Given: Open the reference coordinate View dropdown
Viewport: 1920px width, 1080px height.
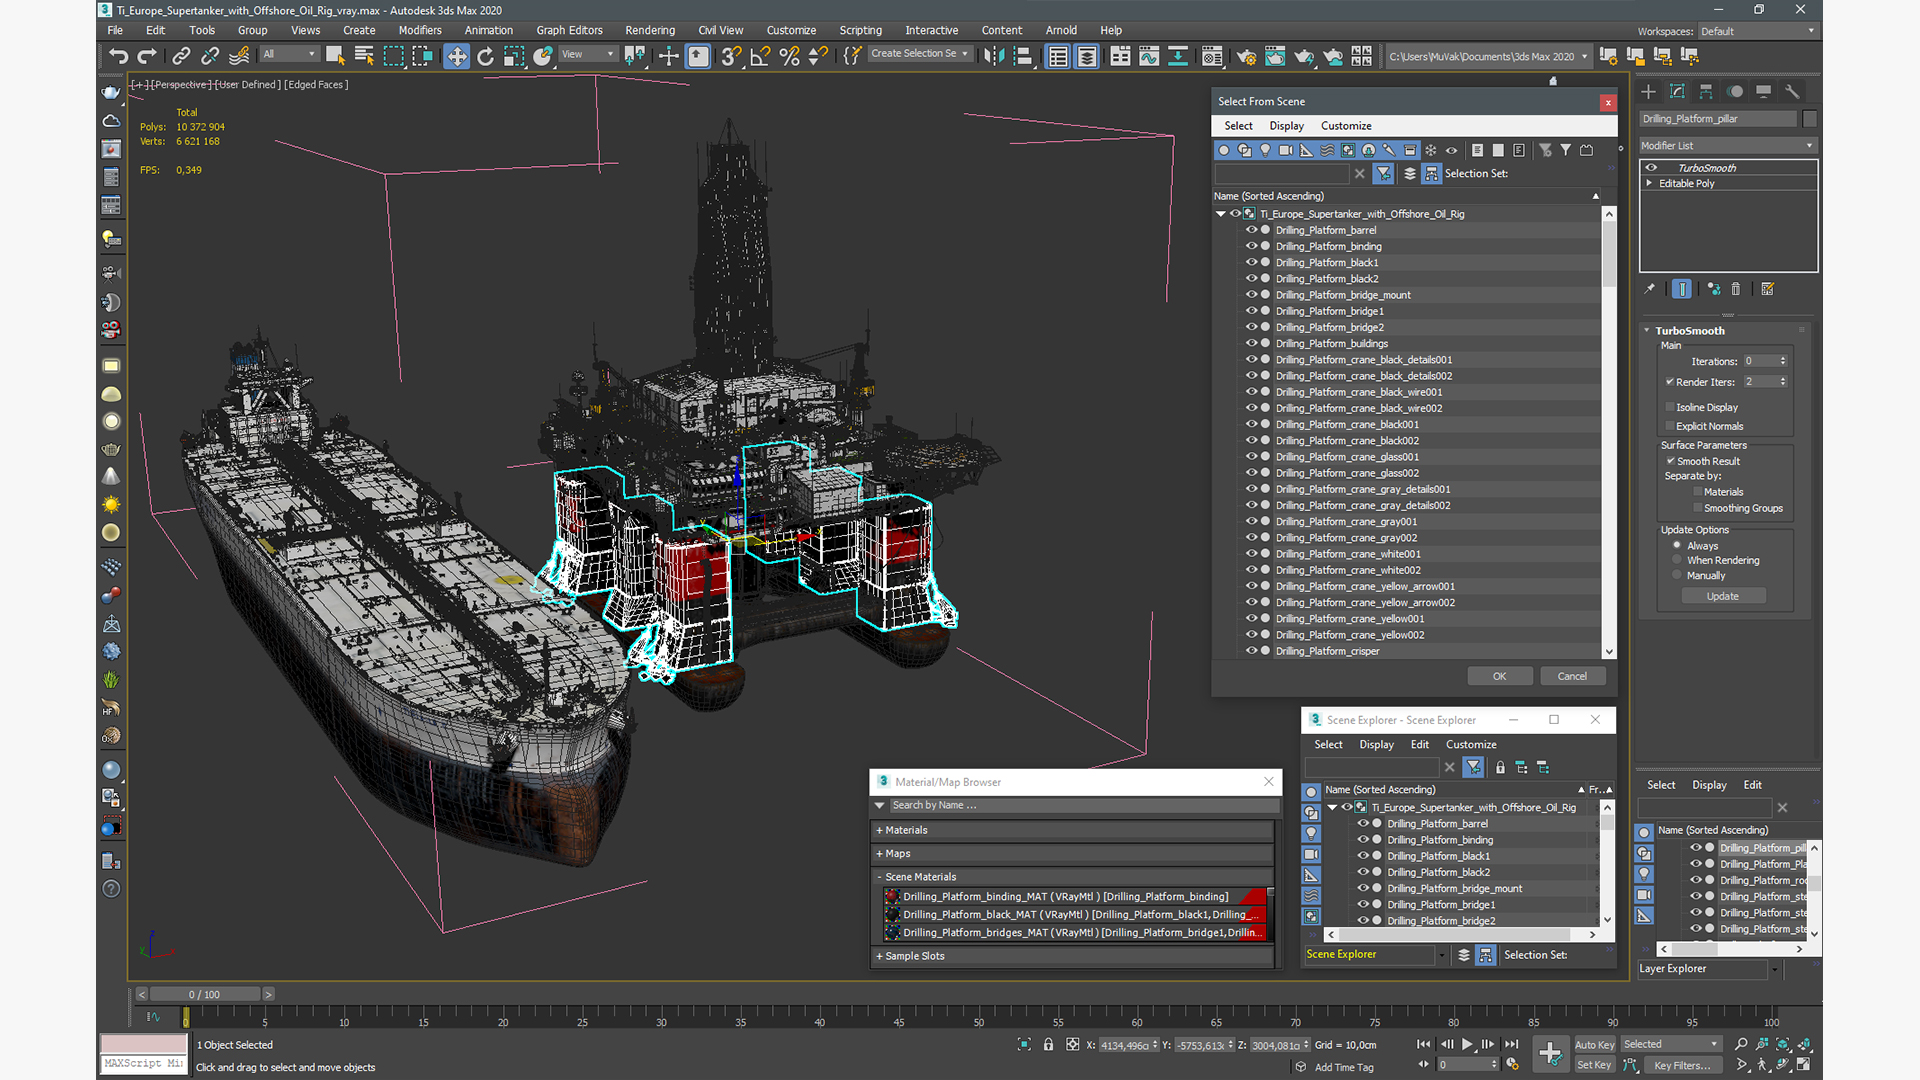Looking at the screenshot, I should point(588,54).
